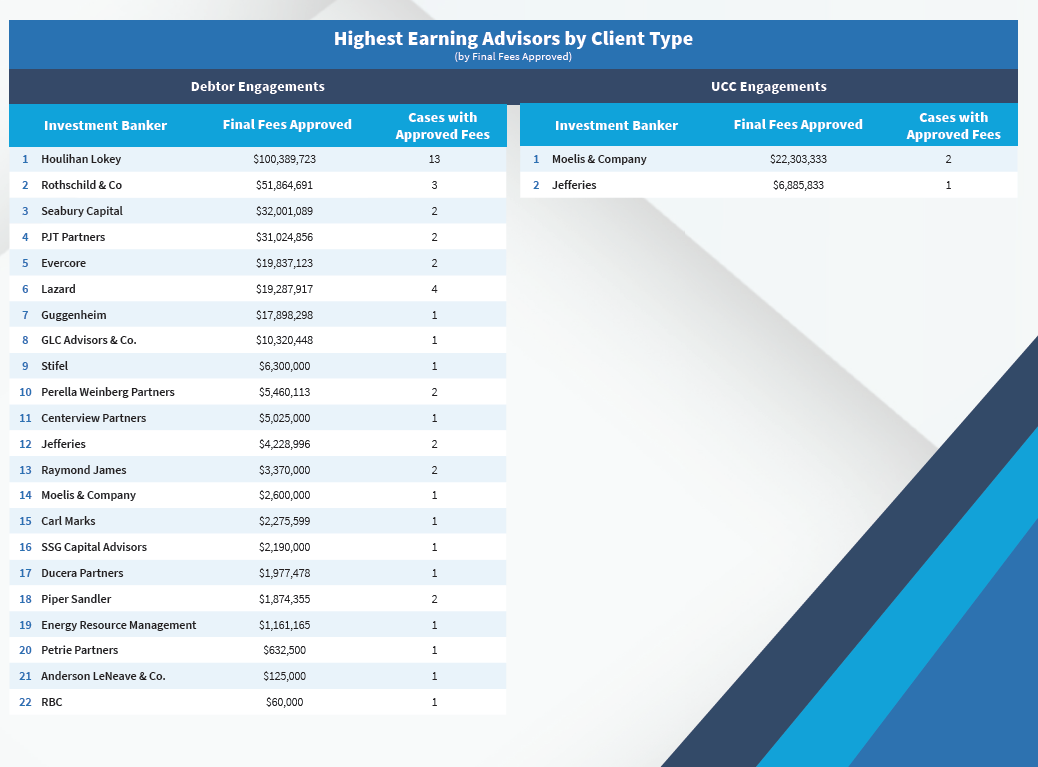
Task: Click the Highest Earning Advisors by Client Type title
Action: [x=513, y=39]
